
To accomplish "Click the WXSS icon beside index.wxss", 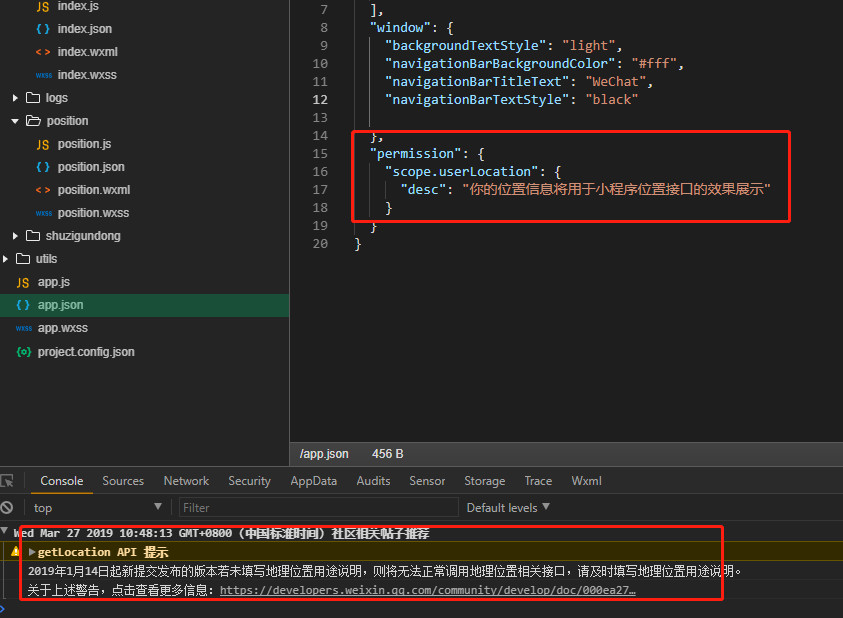I will 44,75.
